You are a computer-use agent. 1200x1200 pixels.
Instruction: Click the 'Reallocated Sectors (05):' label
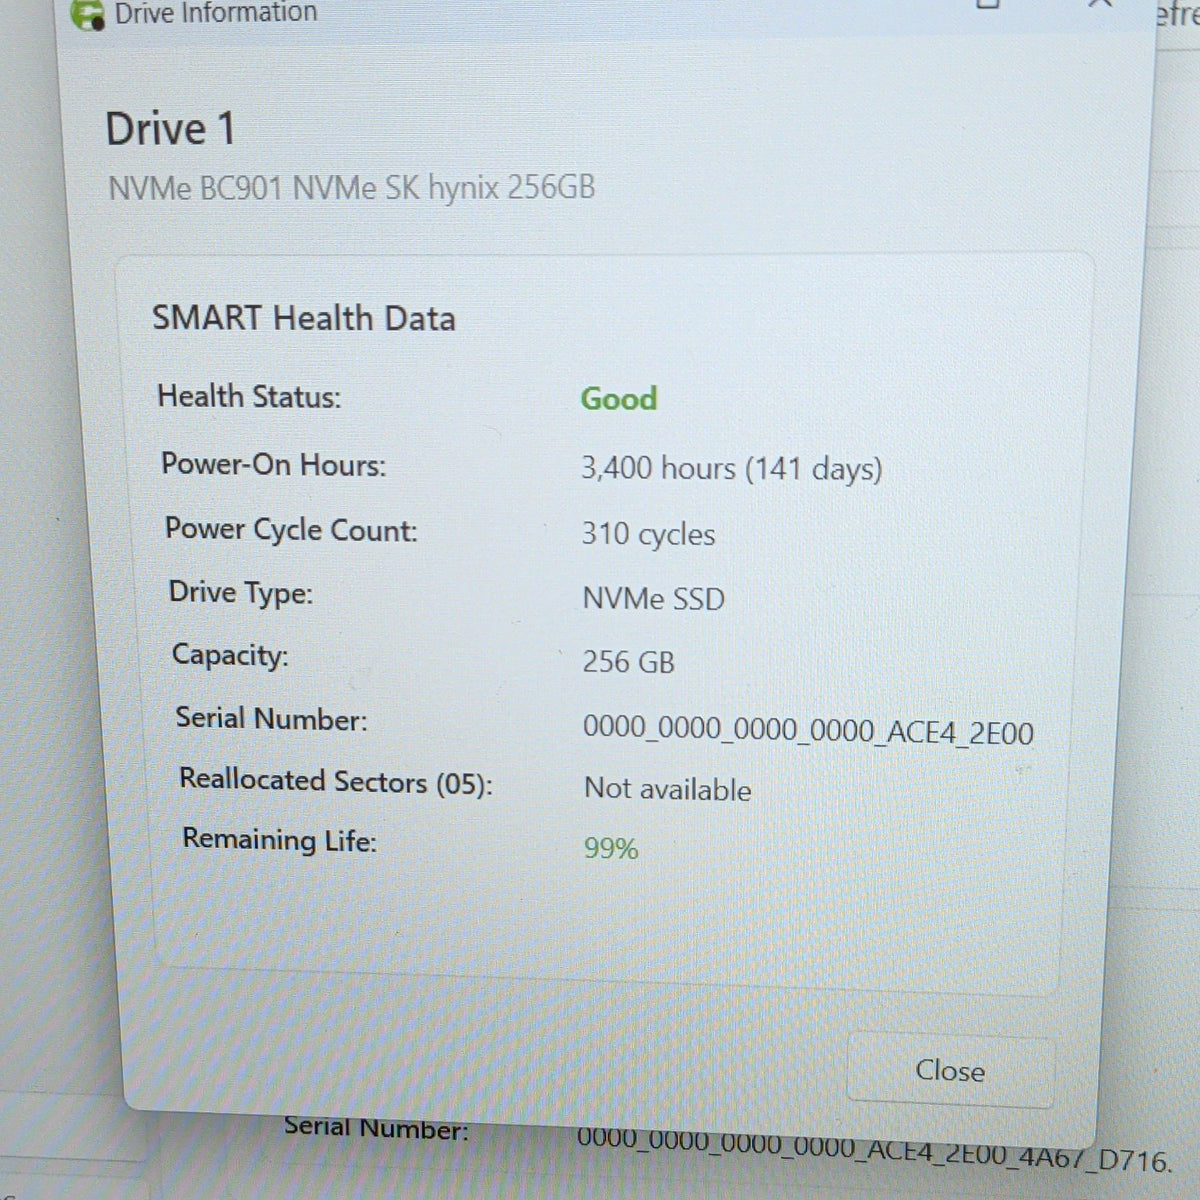(x=336, y=781)
